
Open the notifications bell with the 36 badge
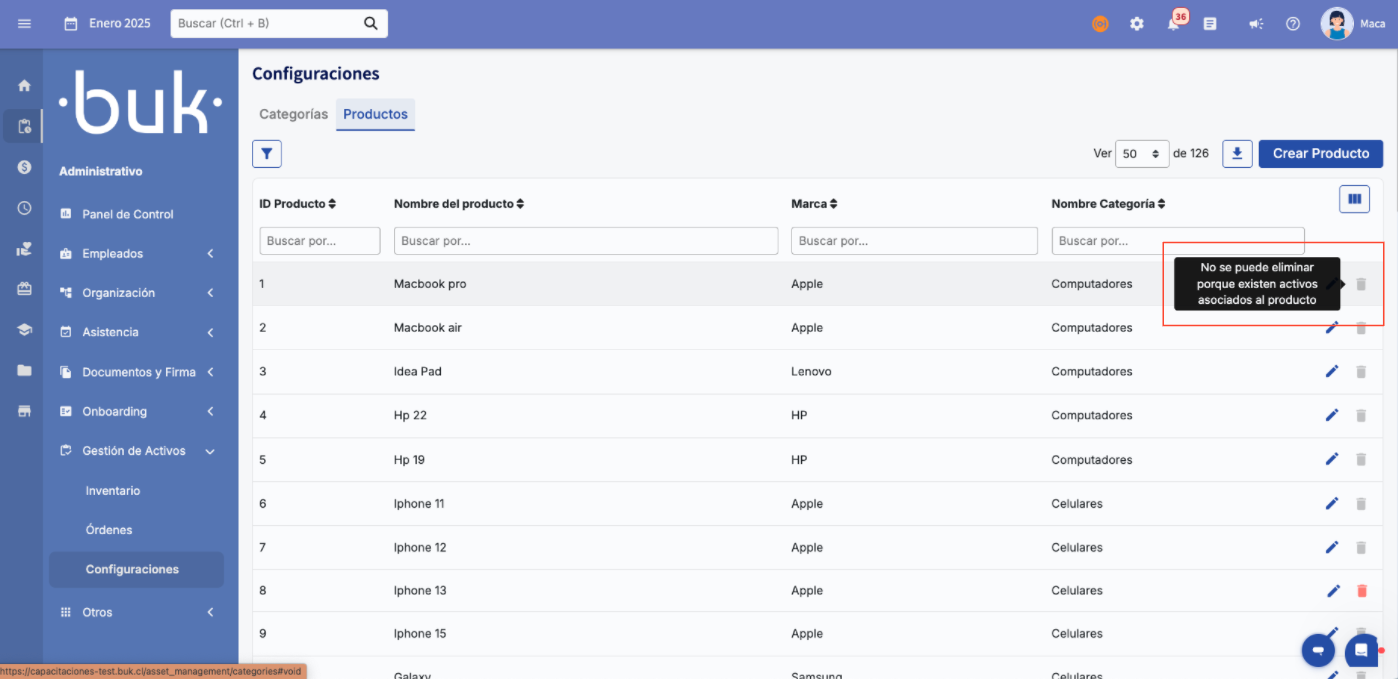click(x=1174, y=24)
